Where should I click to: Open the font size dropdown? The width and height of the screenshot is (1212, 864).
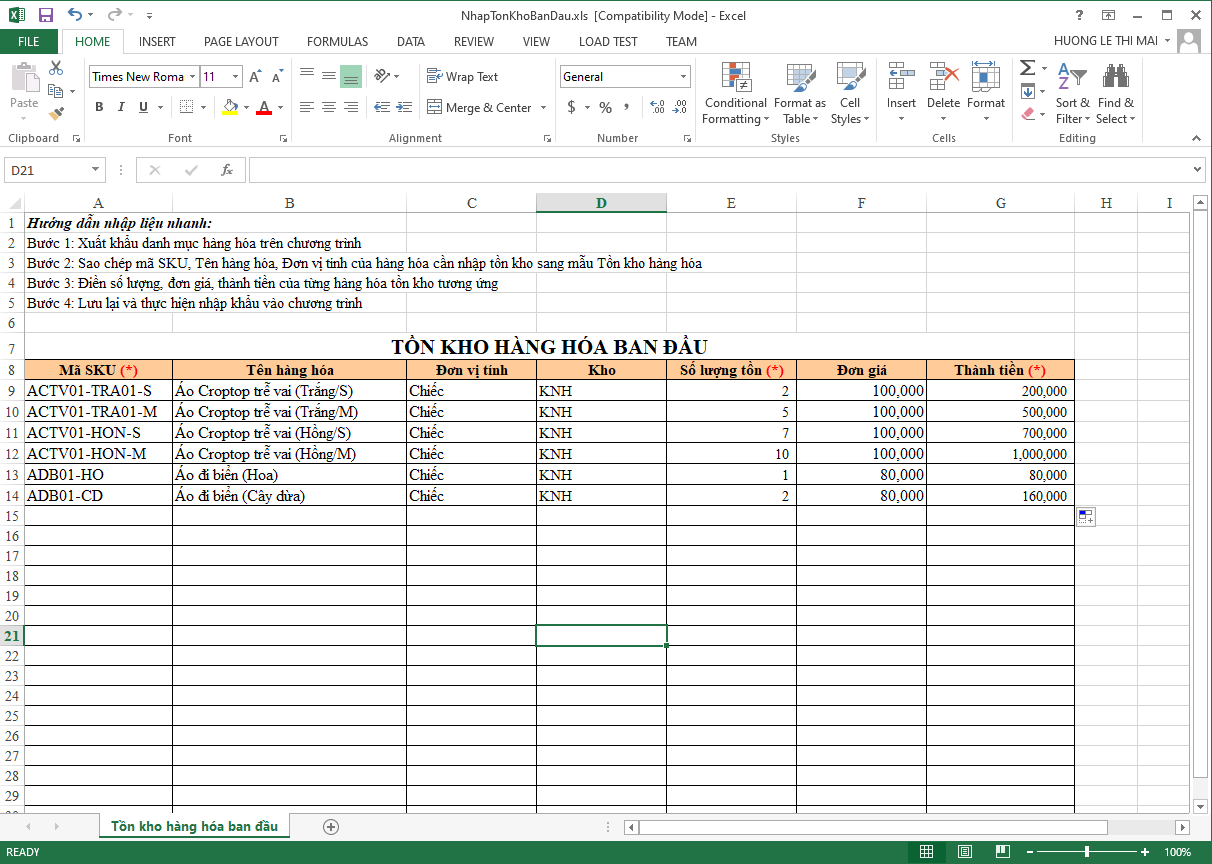236,77
